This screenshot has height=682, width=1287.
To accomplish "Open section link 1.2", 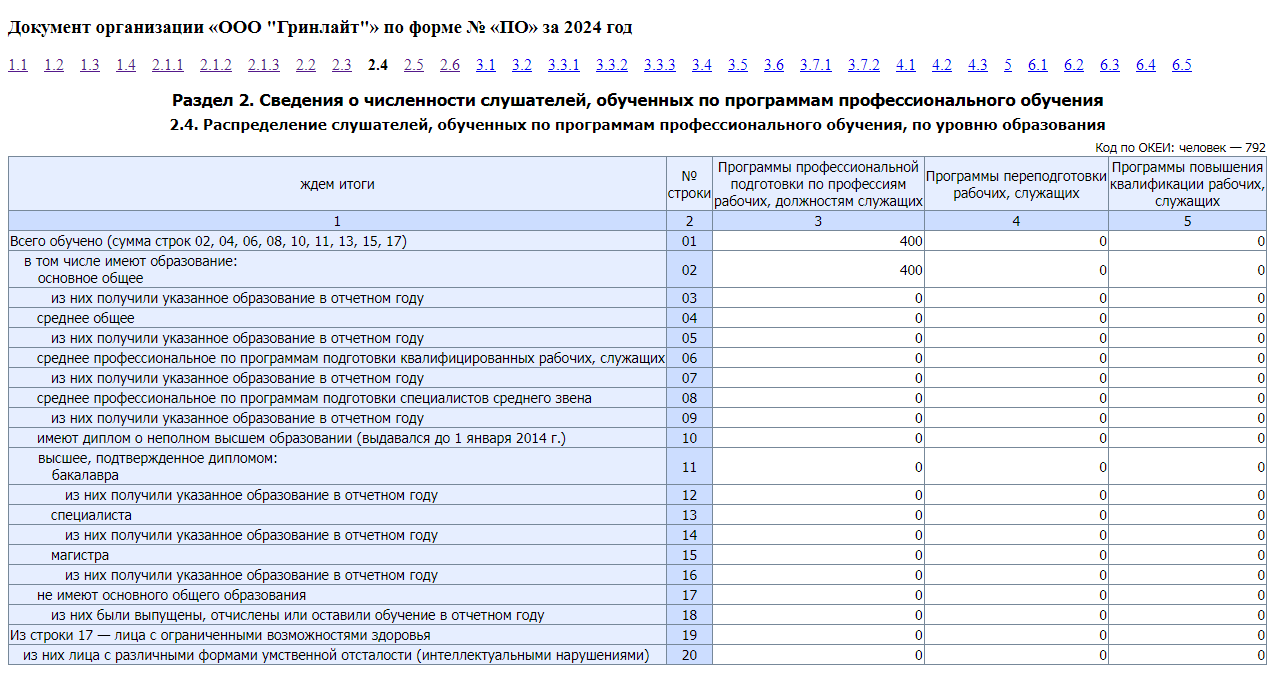I will tap(54, 65).
